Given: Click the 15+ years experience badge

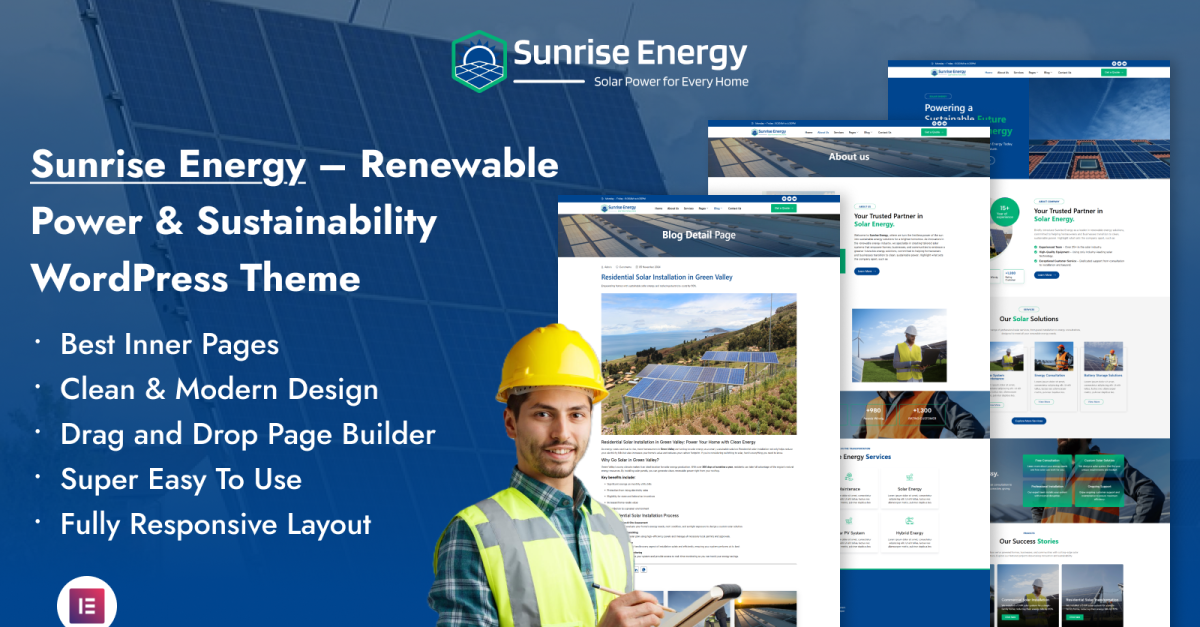Looking at the screenshot, I should pyautogui.click(x=1008, y=211).
